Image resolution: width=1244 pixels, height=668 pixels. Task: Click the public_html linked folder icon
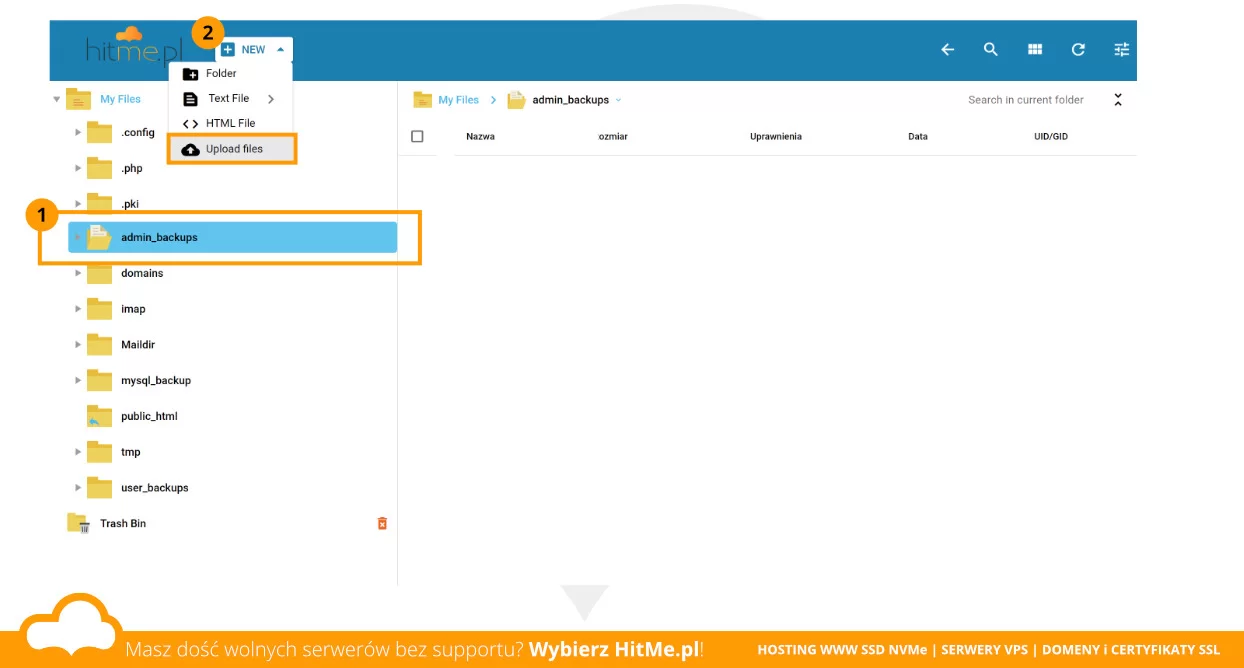tap(99, 416)
